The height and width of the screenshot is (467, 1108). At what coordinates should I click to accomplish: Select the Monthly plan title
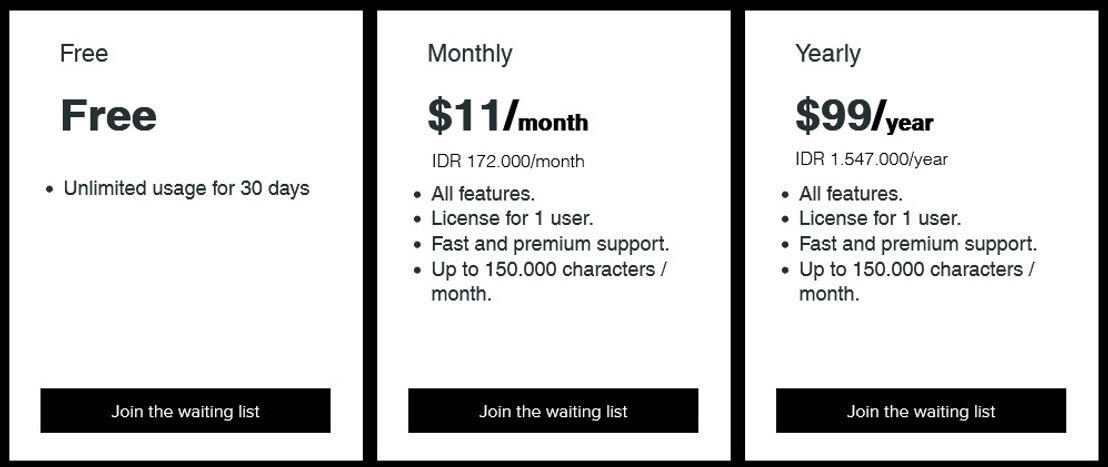click(470, 54)
